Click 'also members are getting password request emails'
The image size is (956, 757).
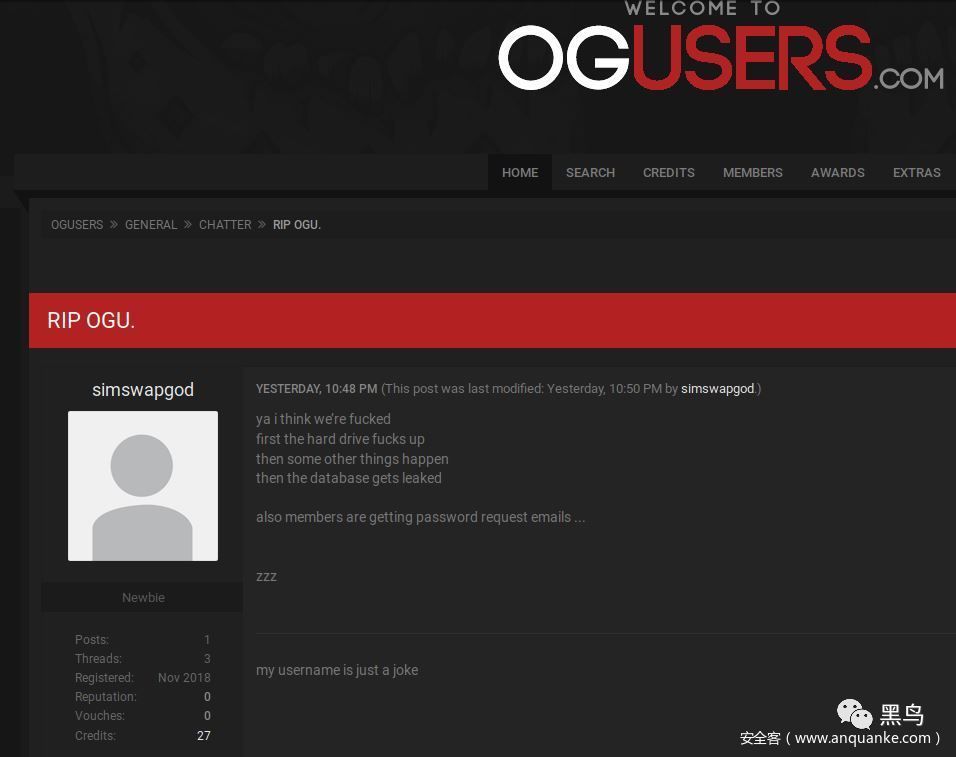413,517
